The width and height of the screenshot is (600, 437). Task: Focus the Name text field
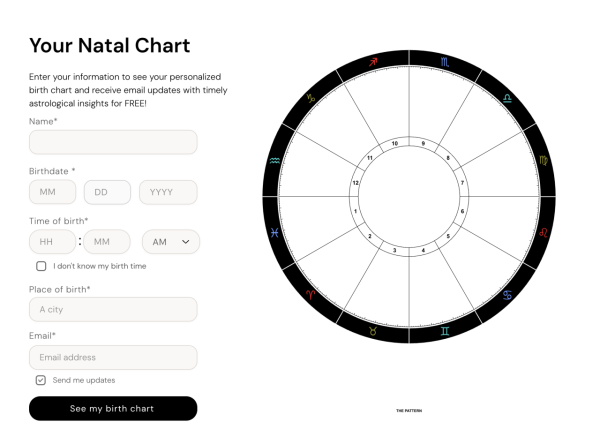(x=113, y=142)
